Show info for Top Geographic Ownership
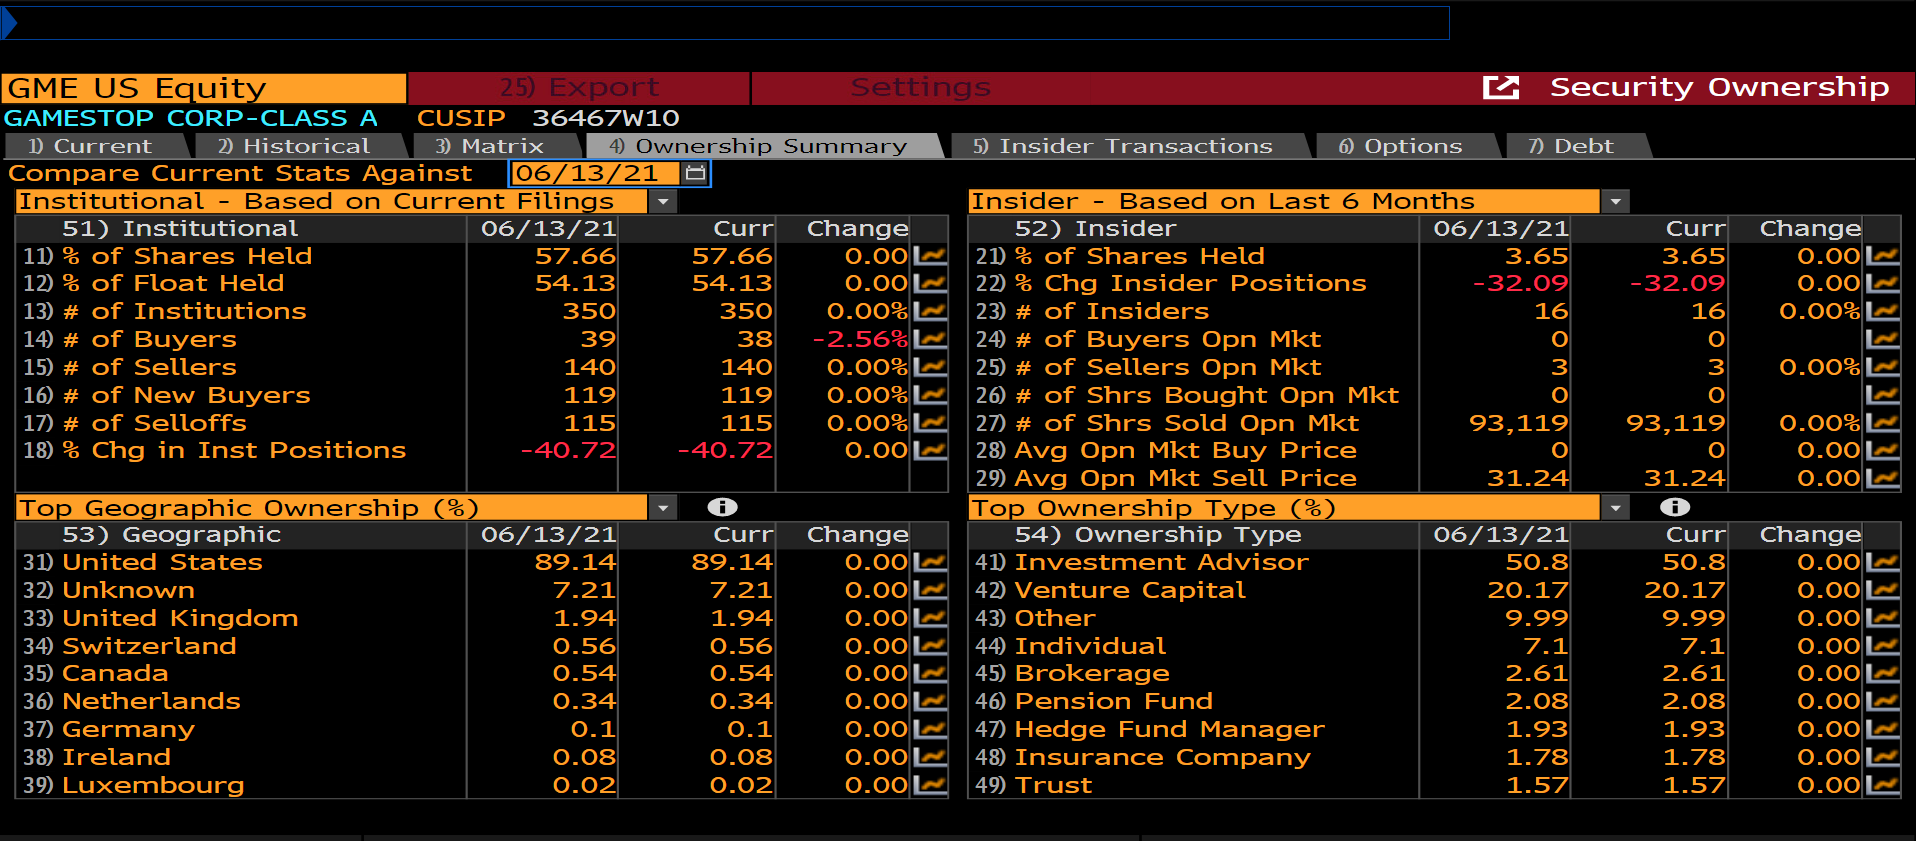 pos(722,508)
